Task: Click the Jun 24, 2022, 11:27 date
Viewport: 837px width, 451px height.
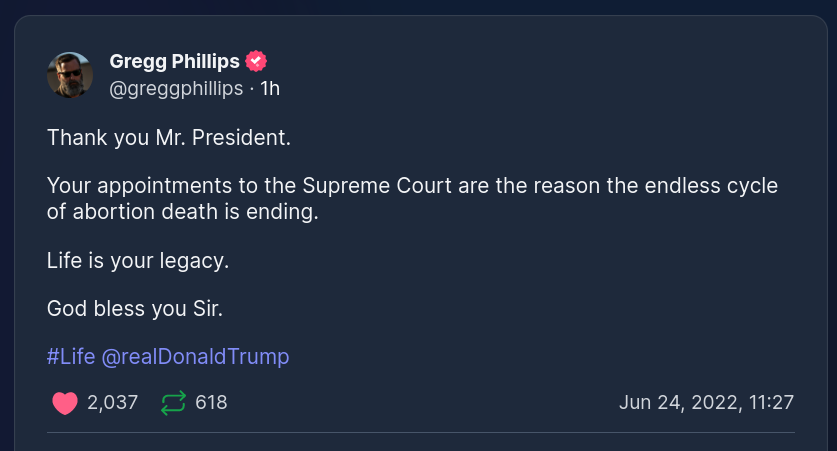Action: tap(706, 403)
